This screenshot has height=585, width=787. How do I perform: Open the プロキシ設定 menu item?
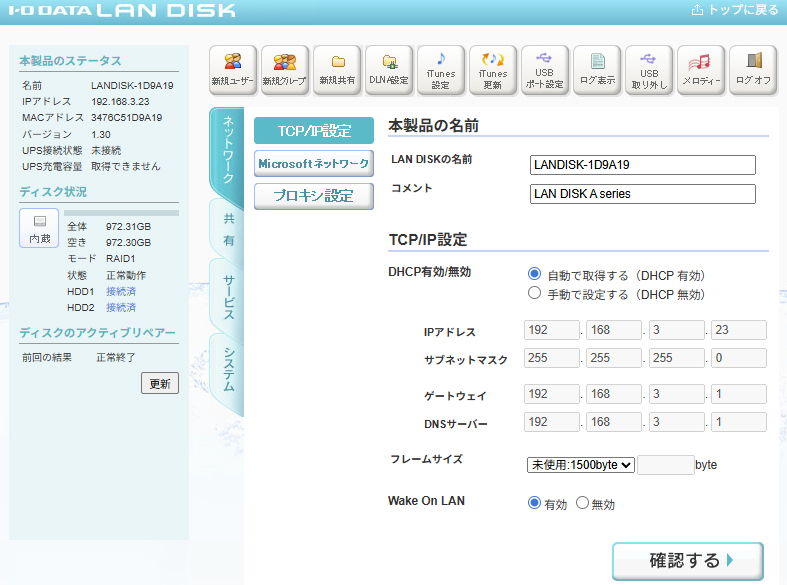(x=314, y=196)
